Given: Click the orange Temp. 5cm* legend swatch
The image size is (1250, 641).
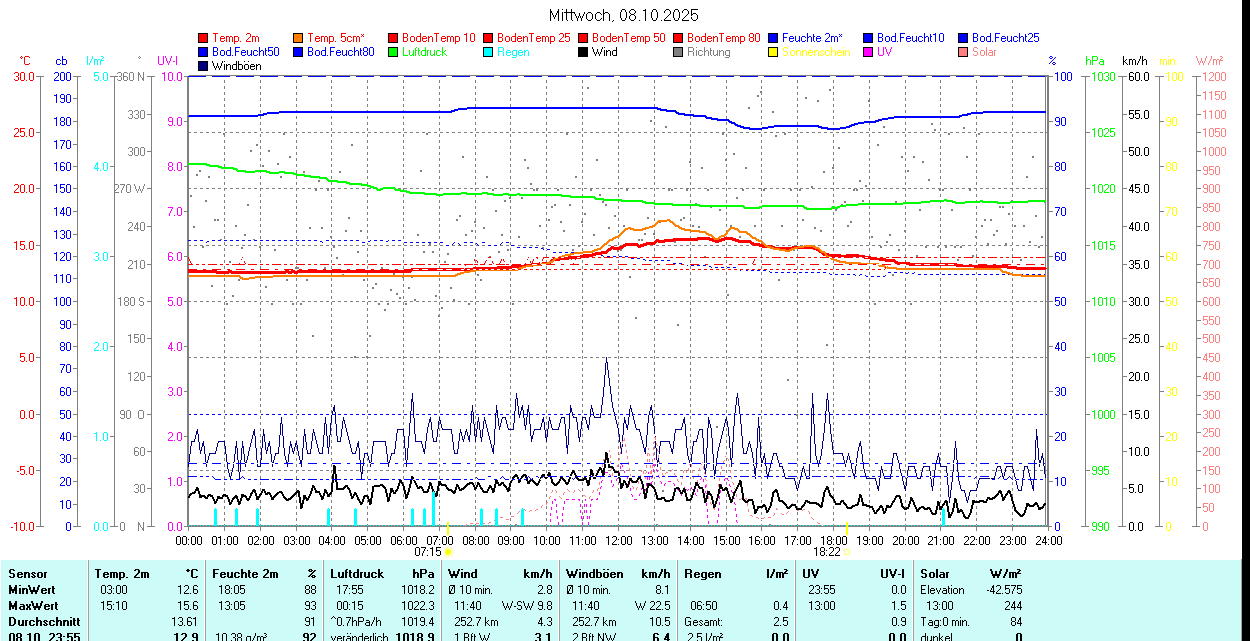Looking at the screenshot, I should point(298,38).
